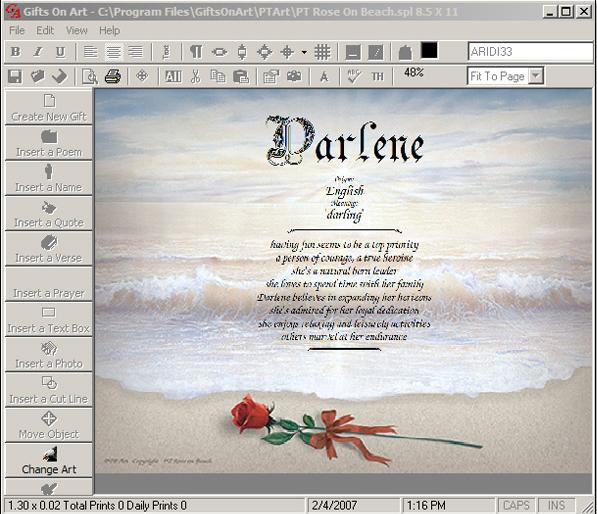Click the ARIDI33 font name field

coord(530,51)
